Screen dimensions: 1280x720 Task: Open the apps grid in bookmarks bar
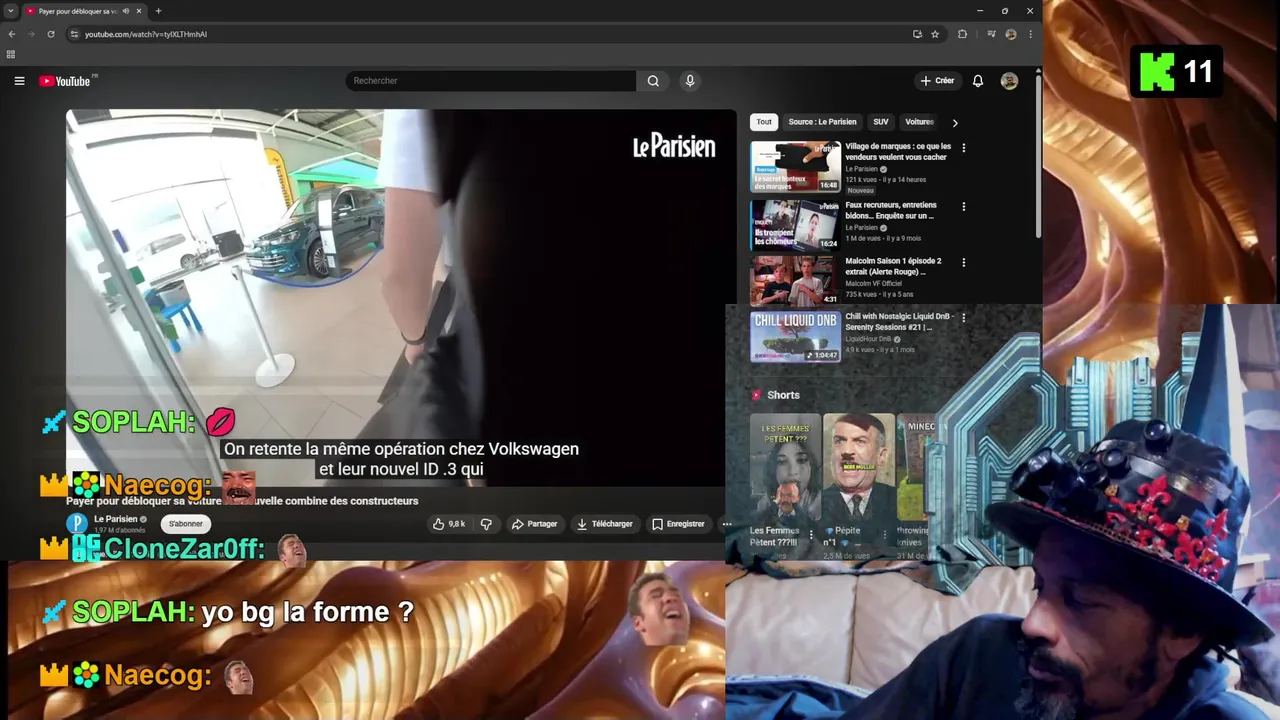11,54
